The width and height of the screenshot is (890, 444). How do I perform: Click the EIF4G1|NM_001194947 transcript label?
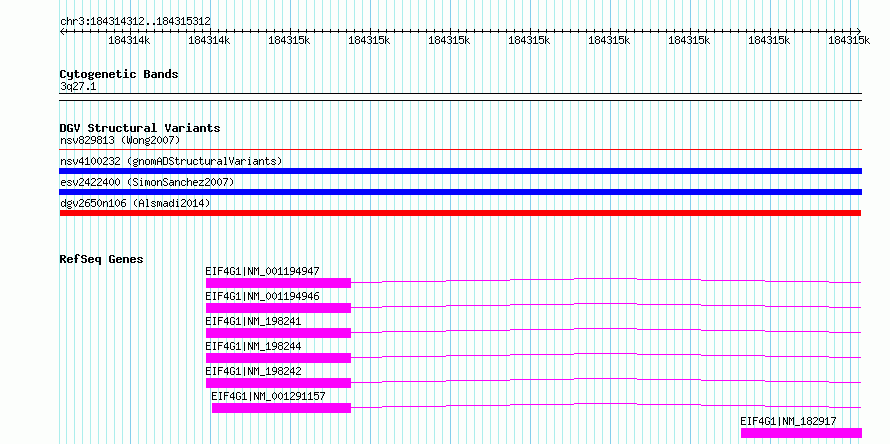[262, 271]
